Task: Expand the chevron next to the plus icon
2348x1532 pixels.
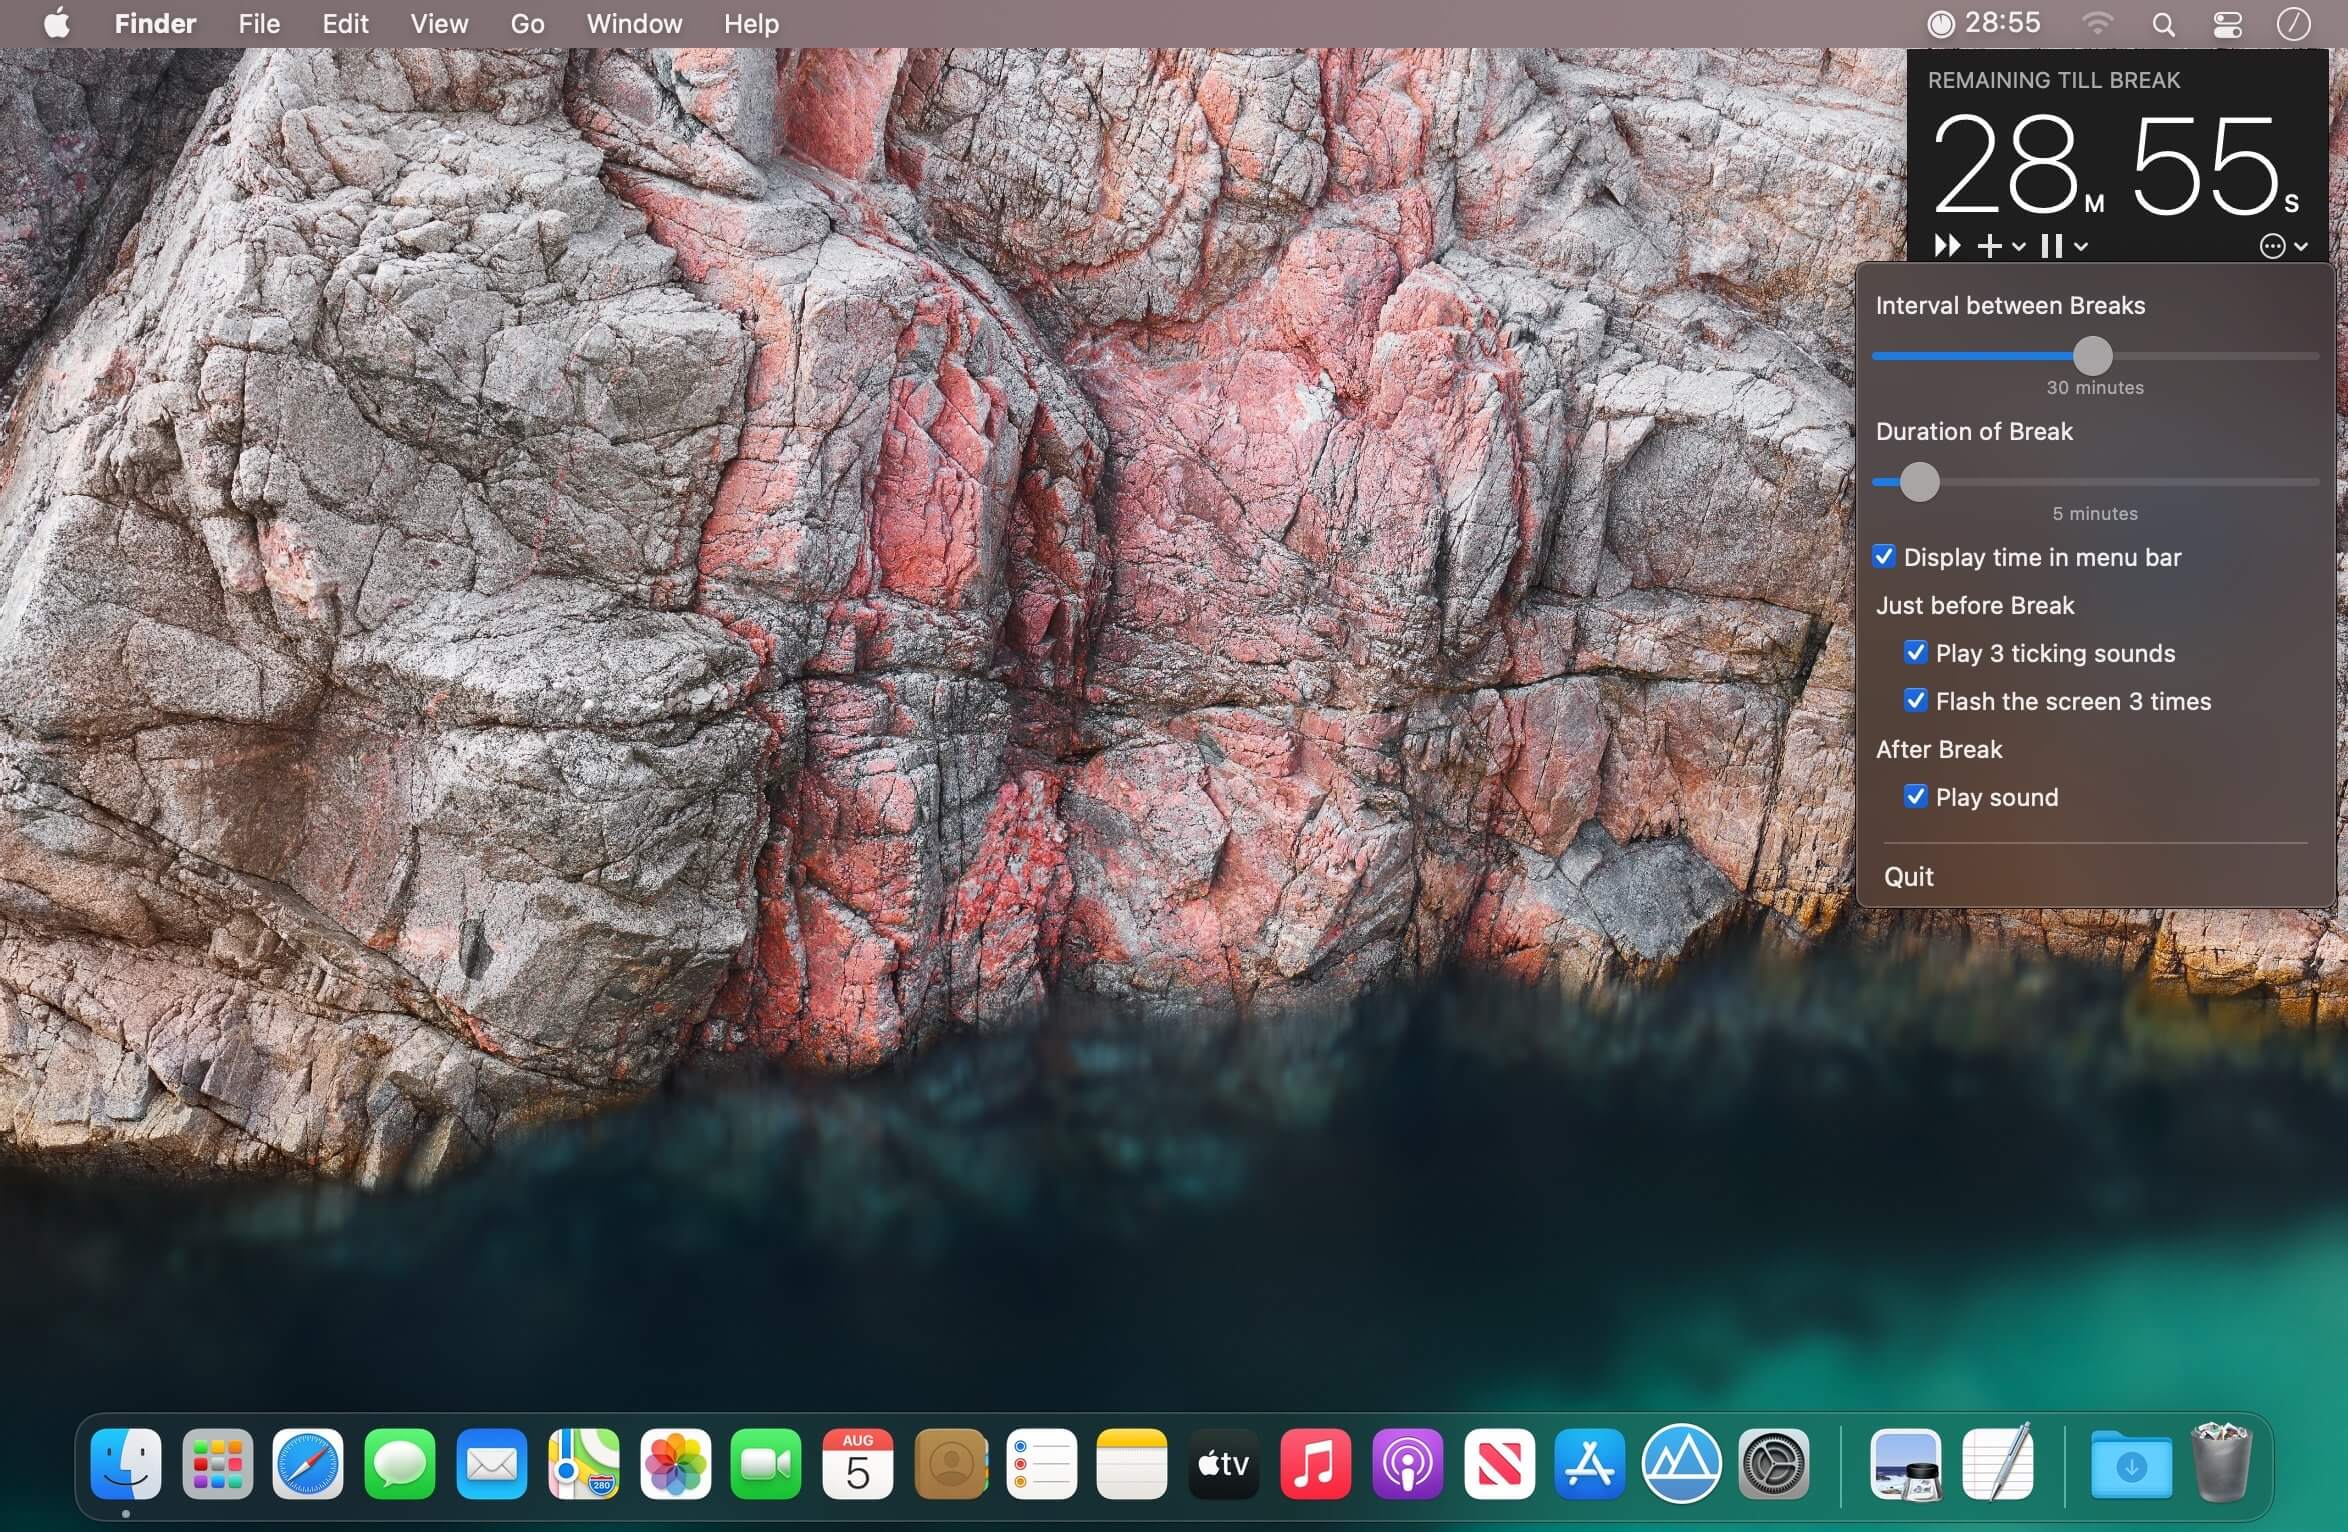Action: click(x=2019, y=247)
